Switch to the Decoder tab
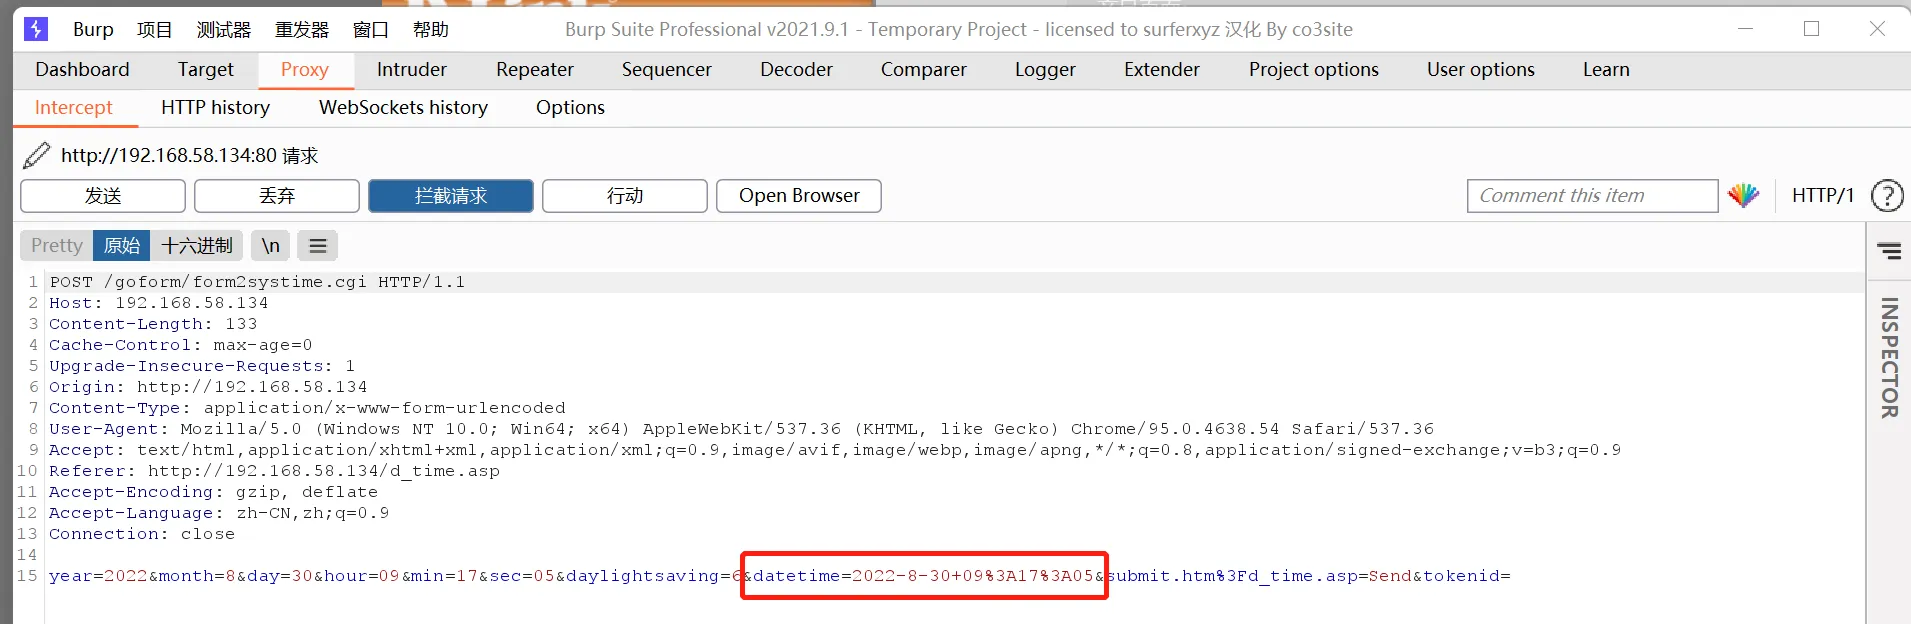 pos(796,70)
